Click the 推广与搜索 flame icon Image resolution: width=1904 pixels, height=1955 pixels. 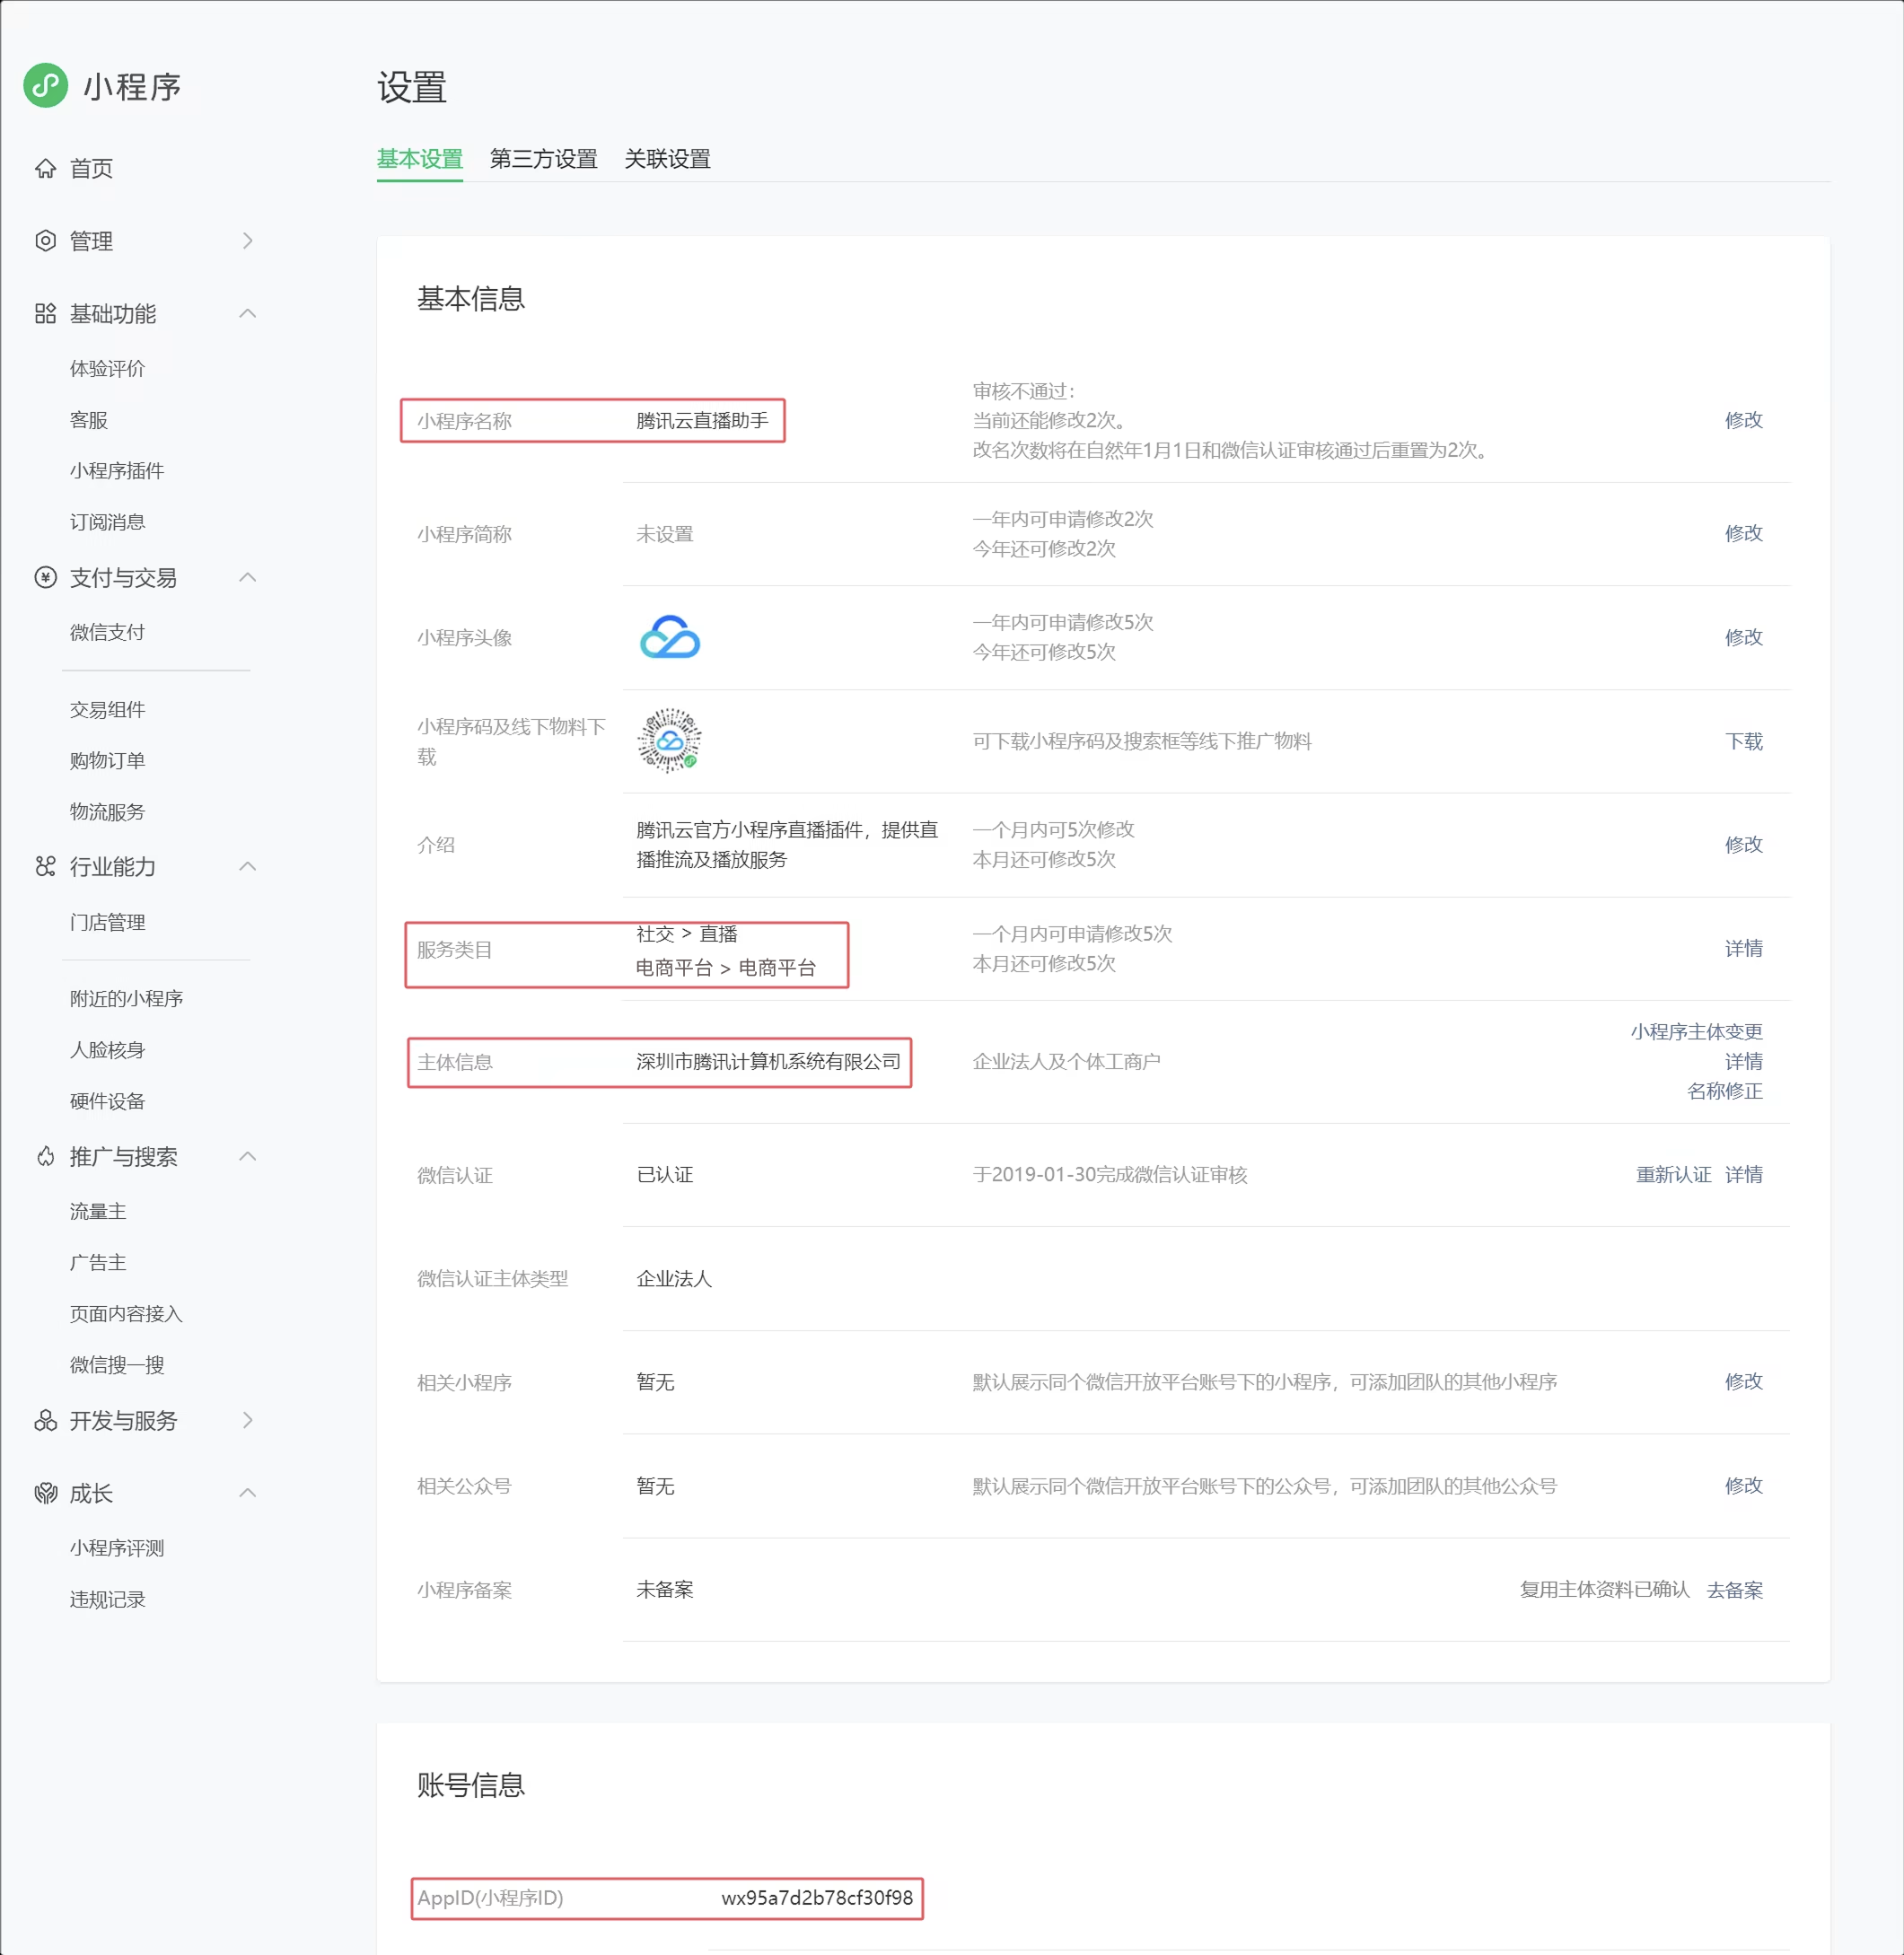[45, 1157]
